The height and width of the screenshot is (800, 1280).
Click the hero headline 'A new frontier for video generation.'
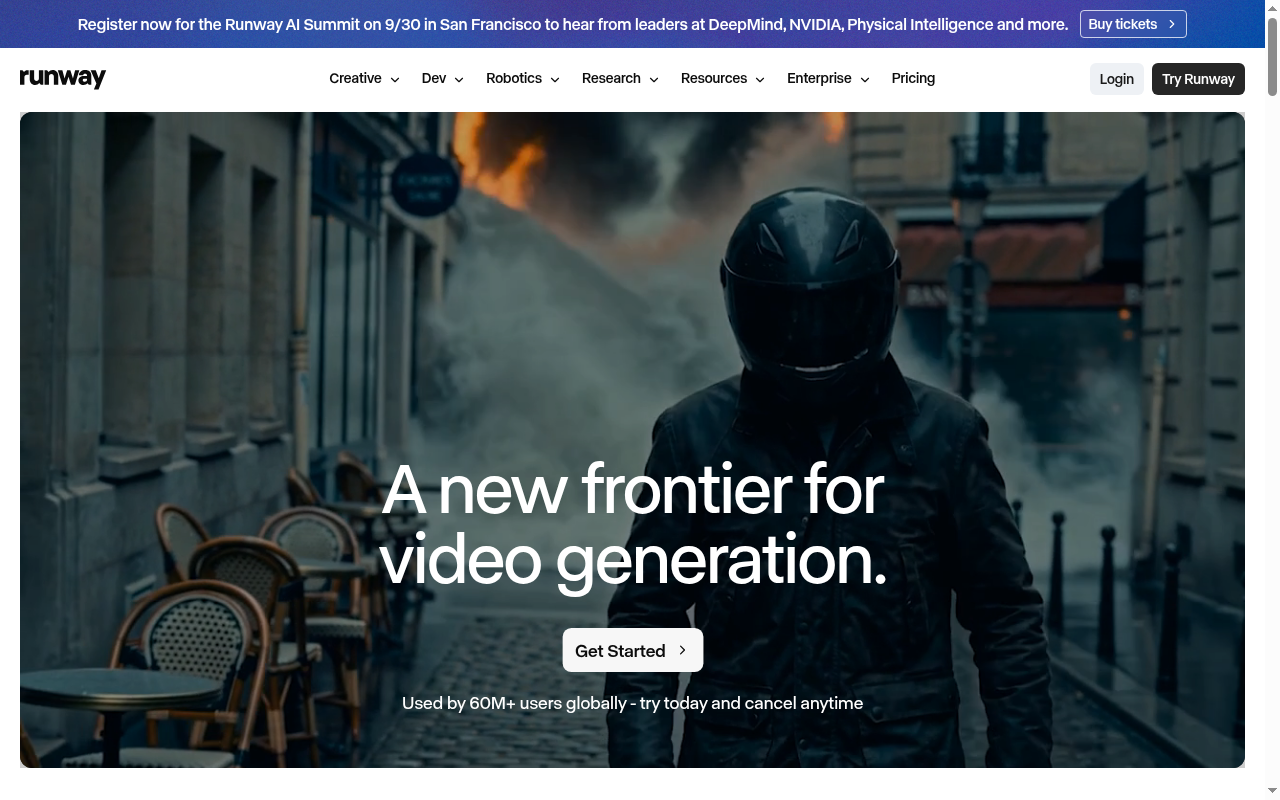pos(633,524)
